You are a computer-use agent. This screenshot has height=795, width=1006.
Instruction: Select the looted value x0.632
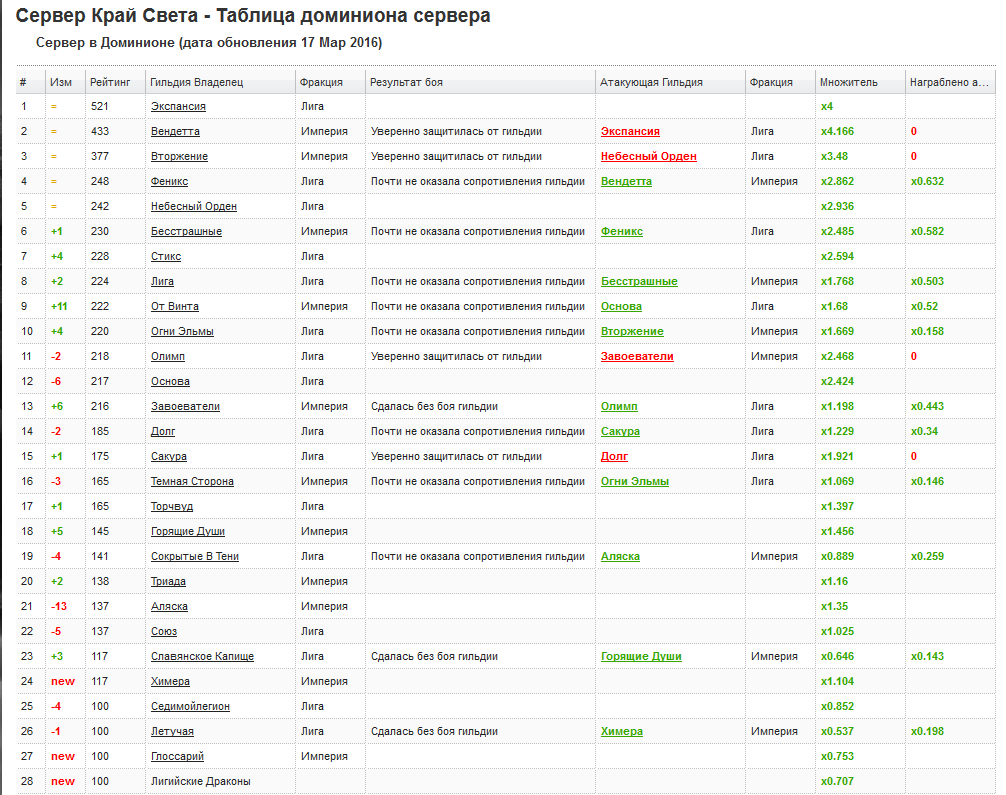coord(927,182)
